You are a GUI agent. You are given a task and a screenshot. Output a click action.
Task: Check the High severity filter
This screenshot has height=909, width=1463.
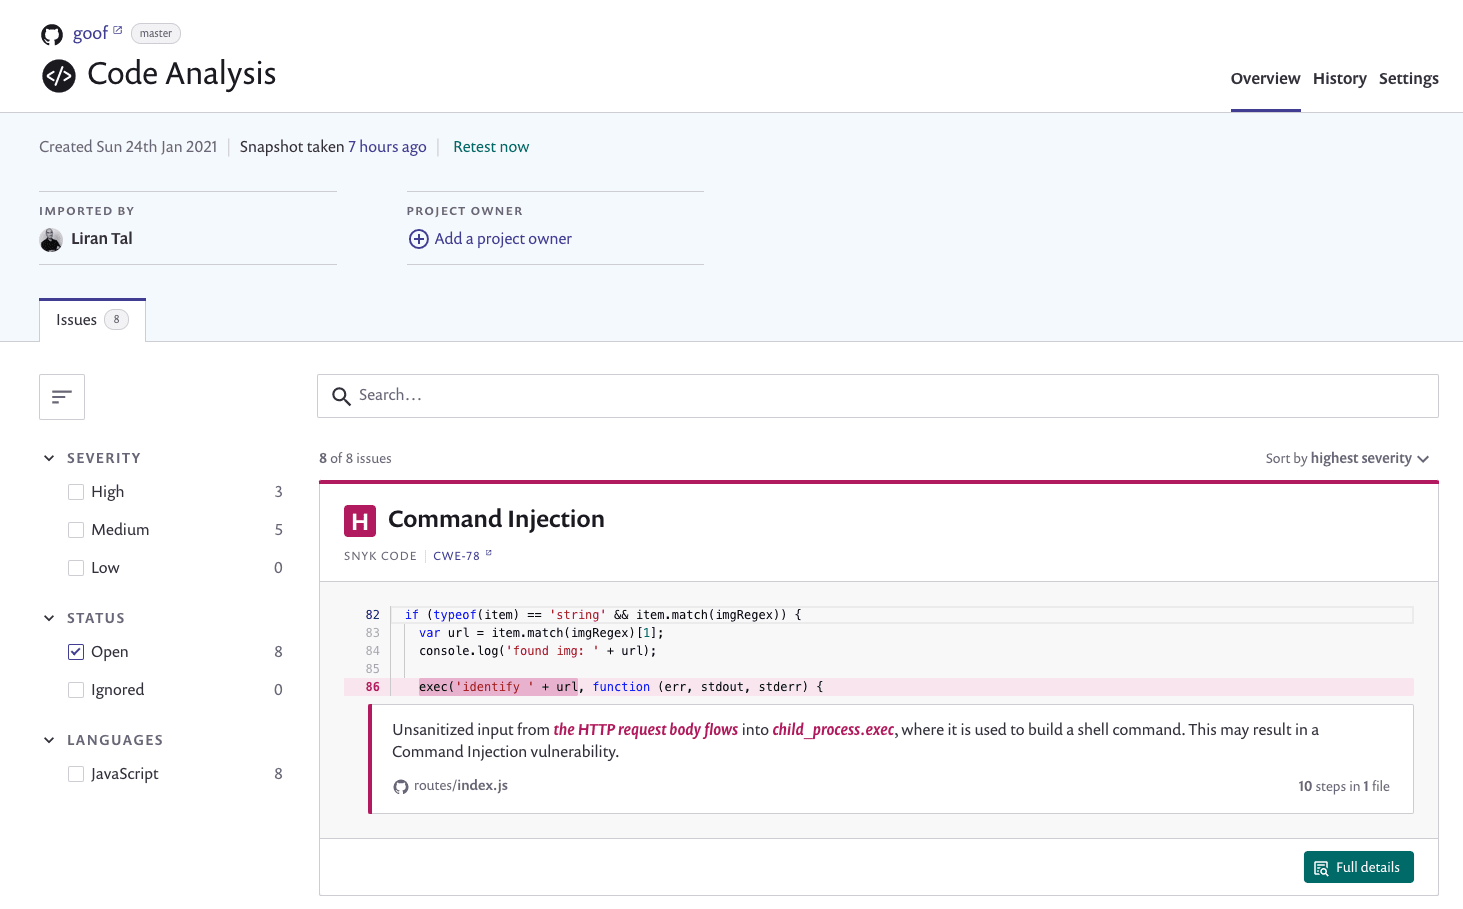coord(76,491)
